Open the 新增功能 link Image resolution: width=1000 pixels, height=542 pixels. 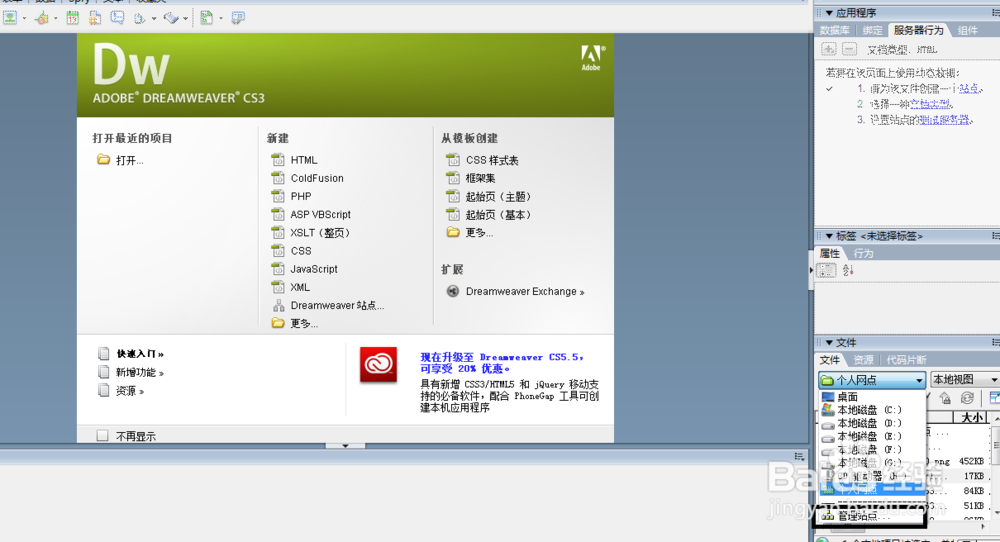pyautogui.click(x=140, y=372)
